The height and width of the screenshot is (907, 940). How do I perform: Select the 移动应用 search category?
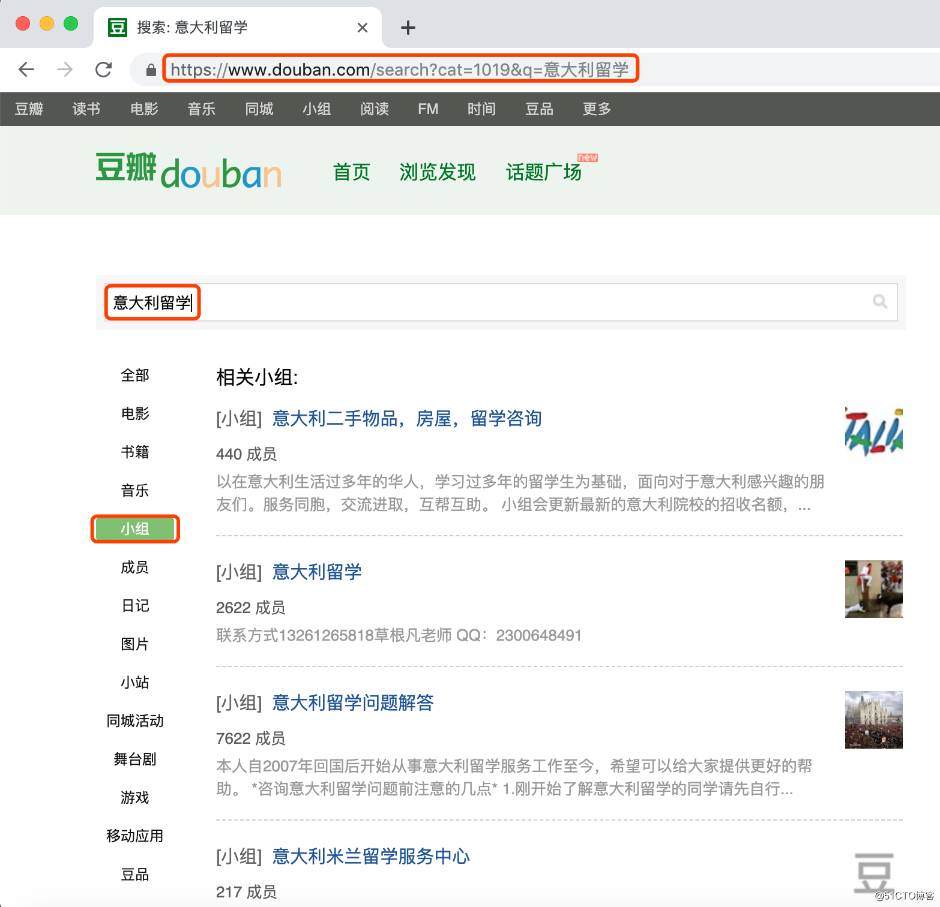point(135,836)
